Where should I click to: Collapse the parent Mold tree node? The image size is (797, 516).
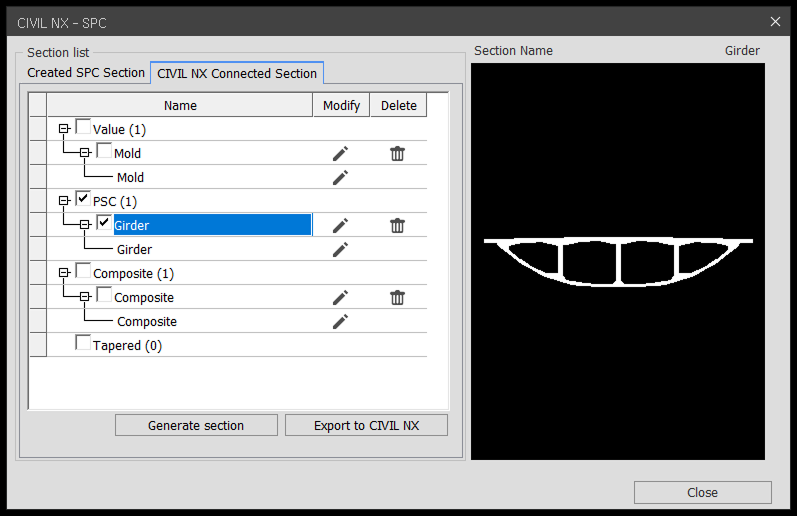coord(85,153)
